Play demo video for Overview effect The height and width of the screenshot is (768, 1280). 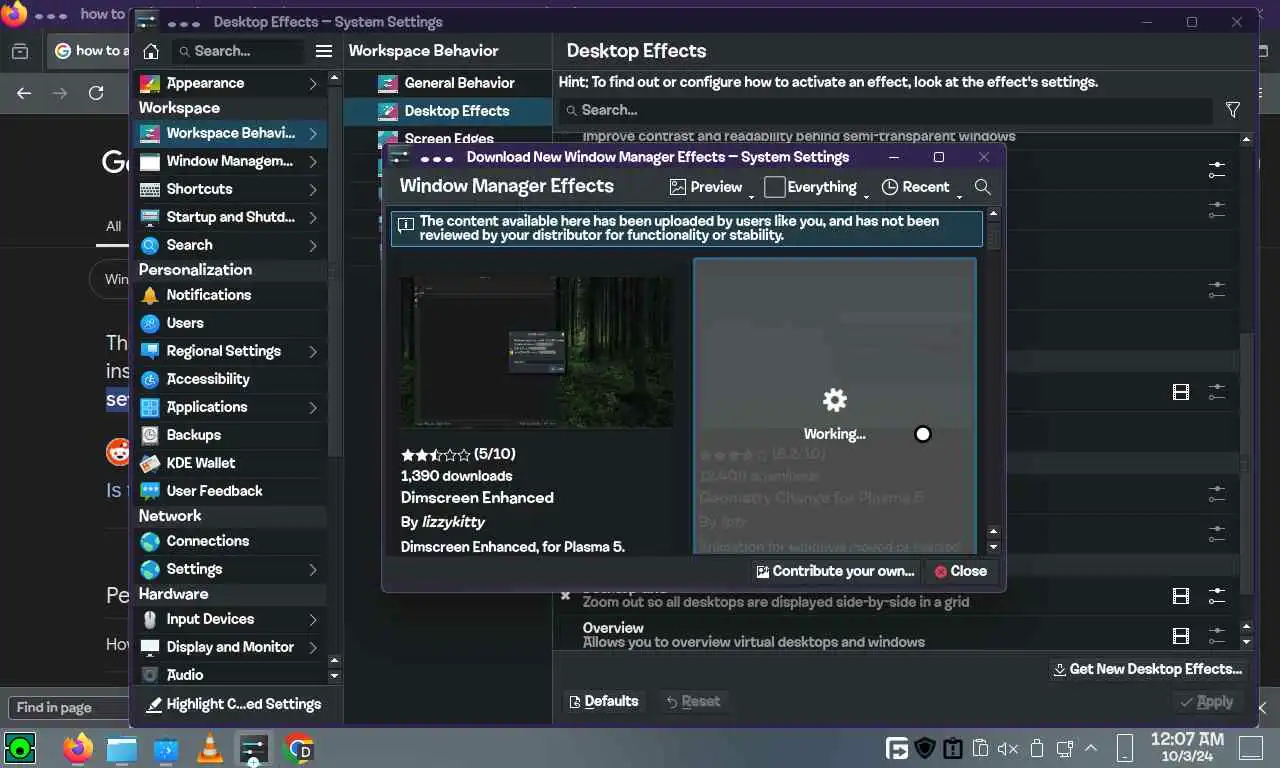click(x=1181, y=635)
